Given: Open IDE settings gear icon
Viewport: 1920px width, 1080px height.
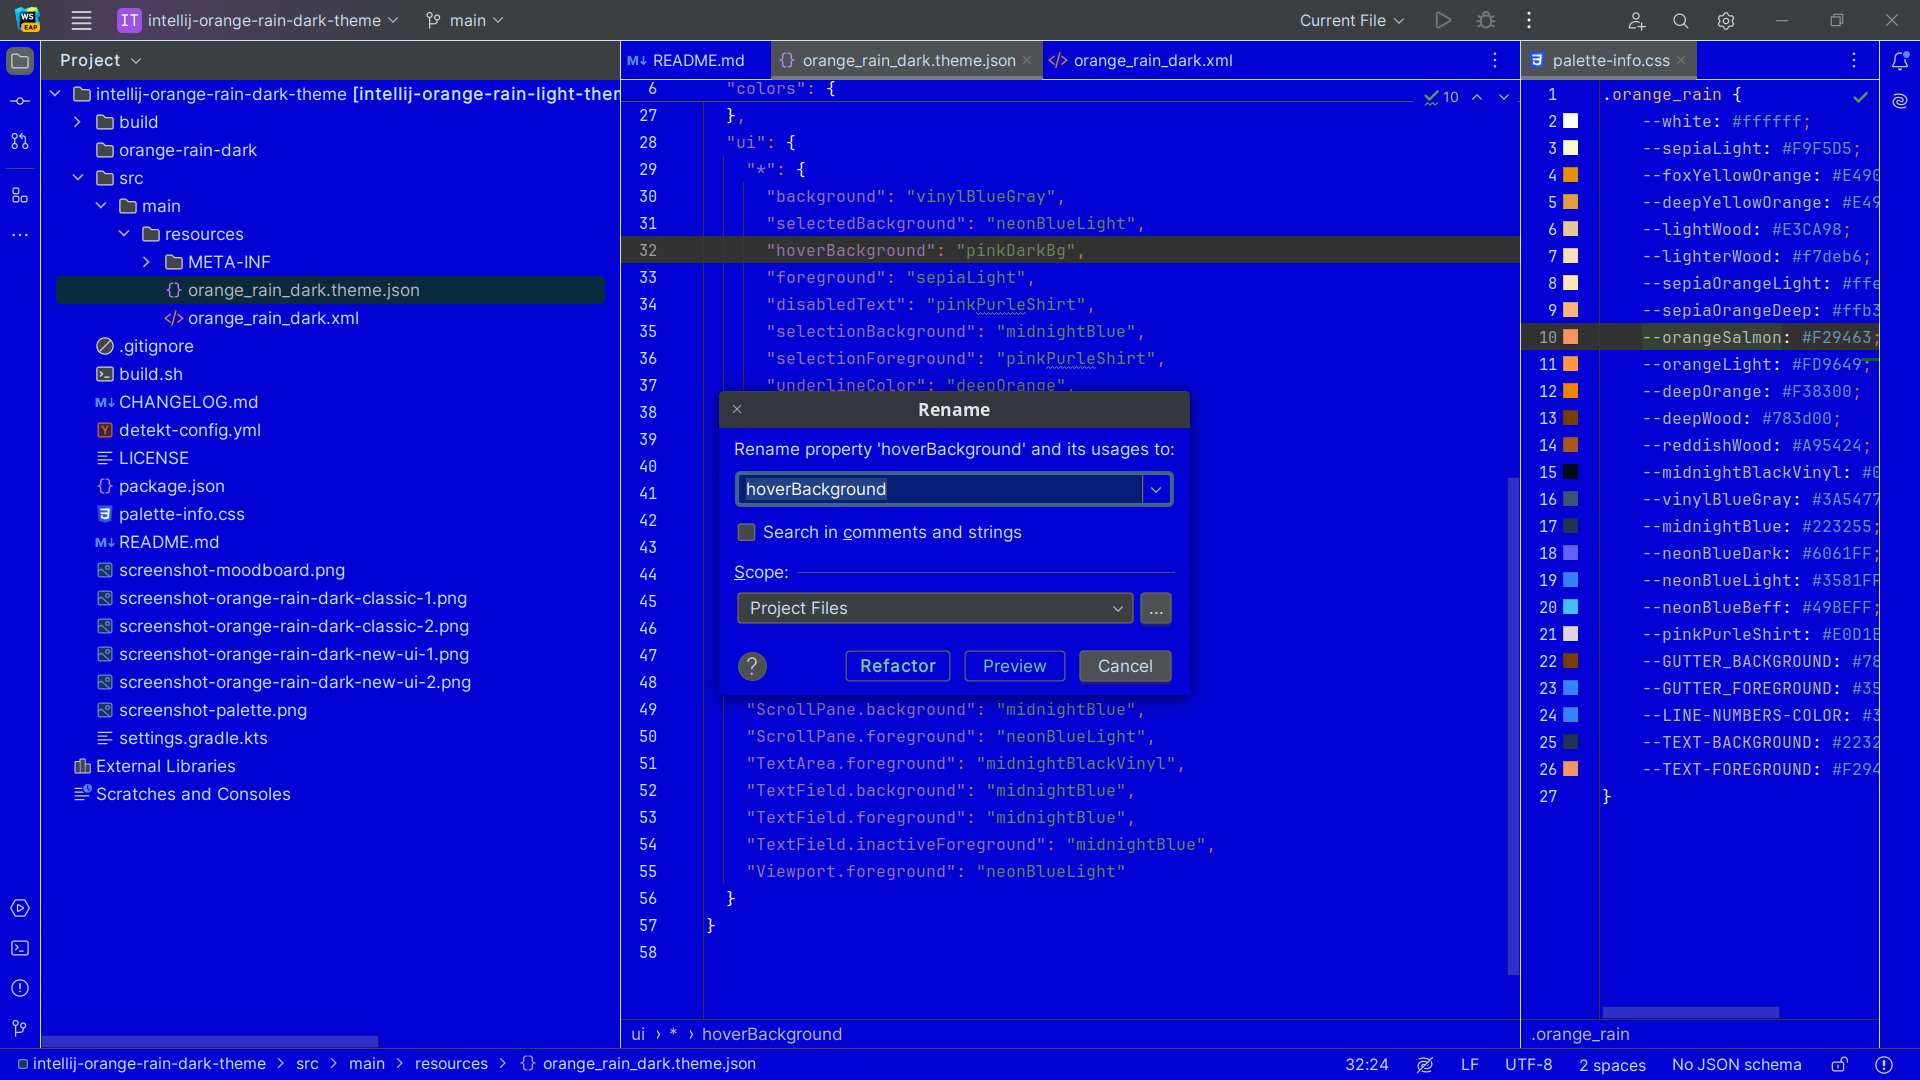Looking at the screenshot, I should (1726, 21).
